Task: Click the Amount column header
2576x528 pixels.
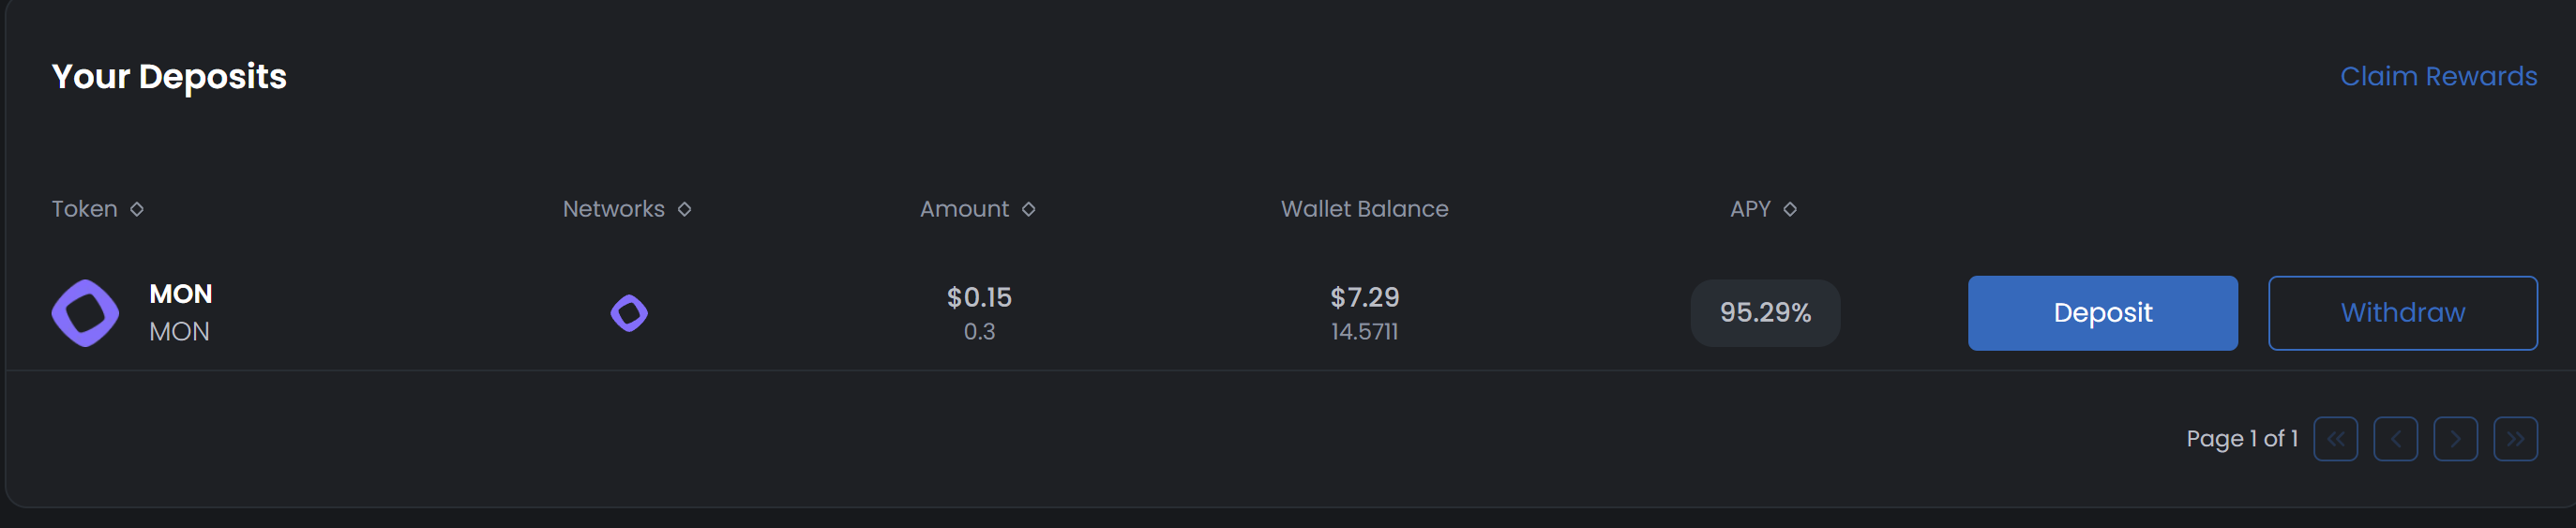Action: pyautogui.click(x=964, y=209)
